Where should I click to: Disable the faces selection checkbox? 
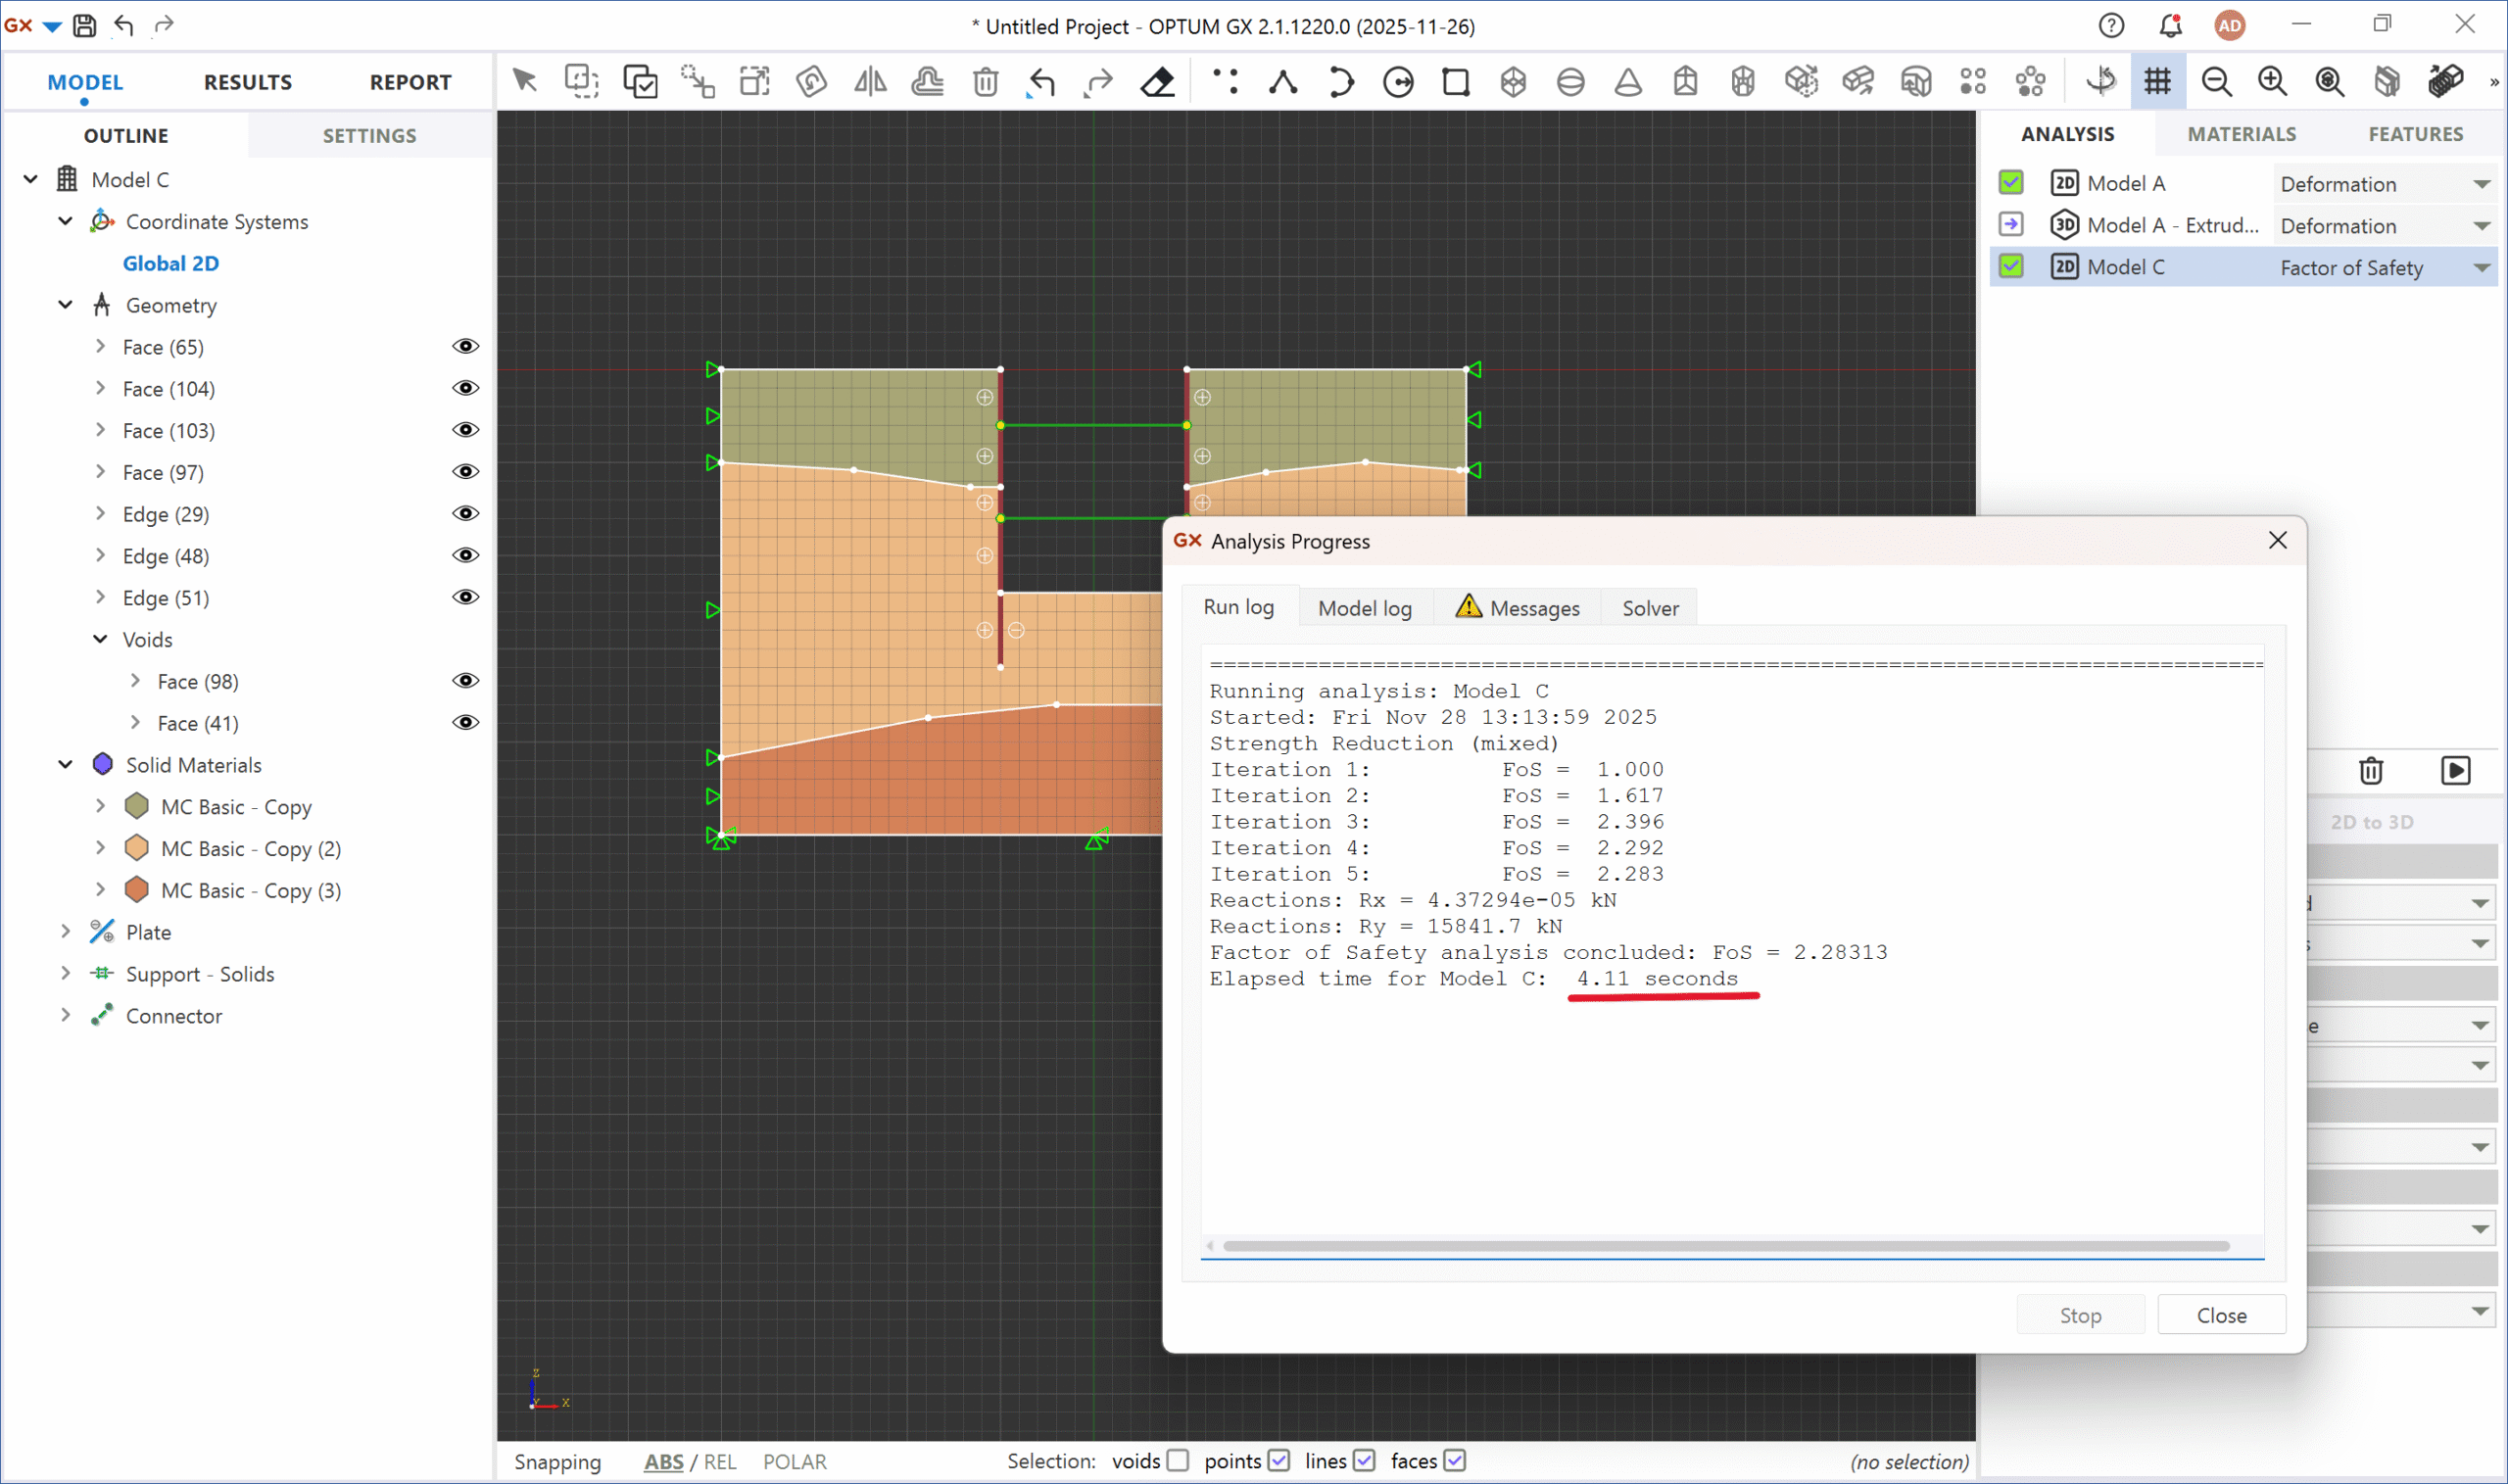point(1455,1461)
